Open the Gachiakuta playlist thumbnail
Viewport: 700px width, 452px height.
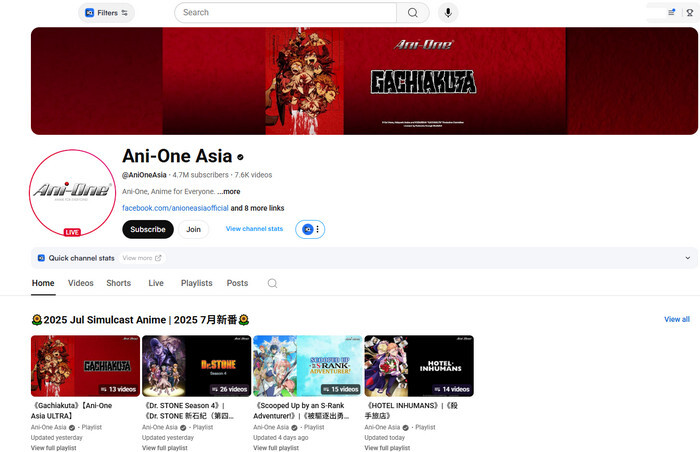85,366
